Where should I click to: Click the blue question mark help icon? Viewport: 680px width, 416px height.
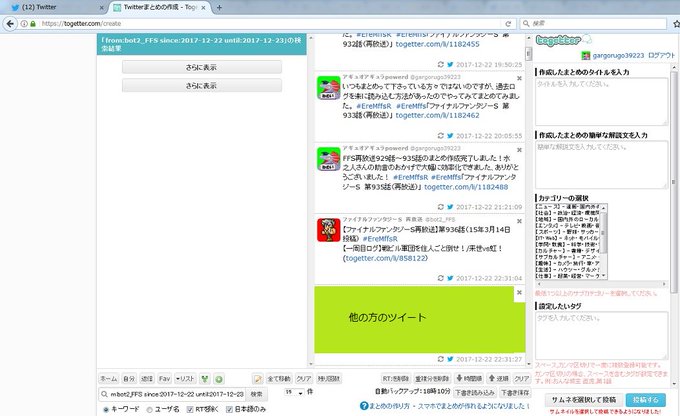tap(364, 406)
